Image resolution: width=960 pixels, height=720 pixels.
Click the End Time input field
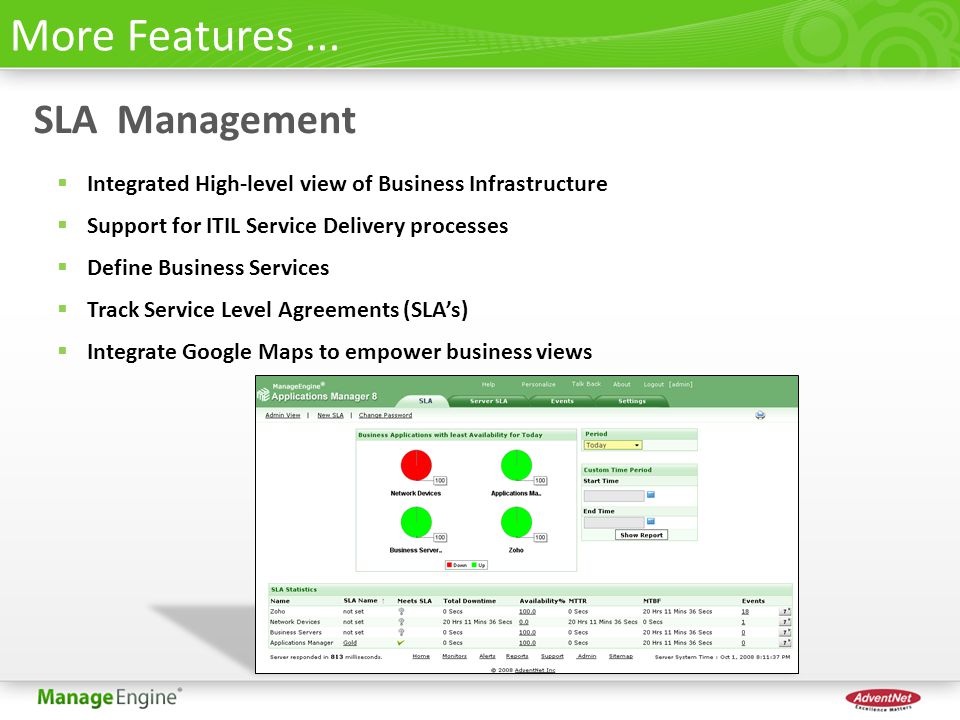coord(614,522)
